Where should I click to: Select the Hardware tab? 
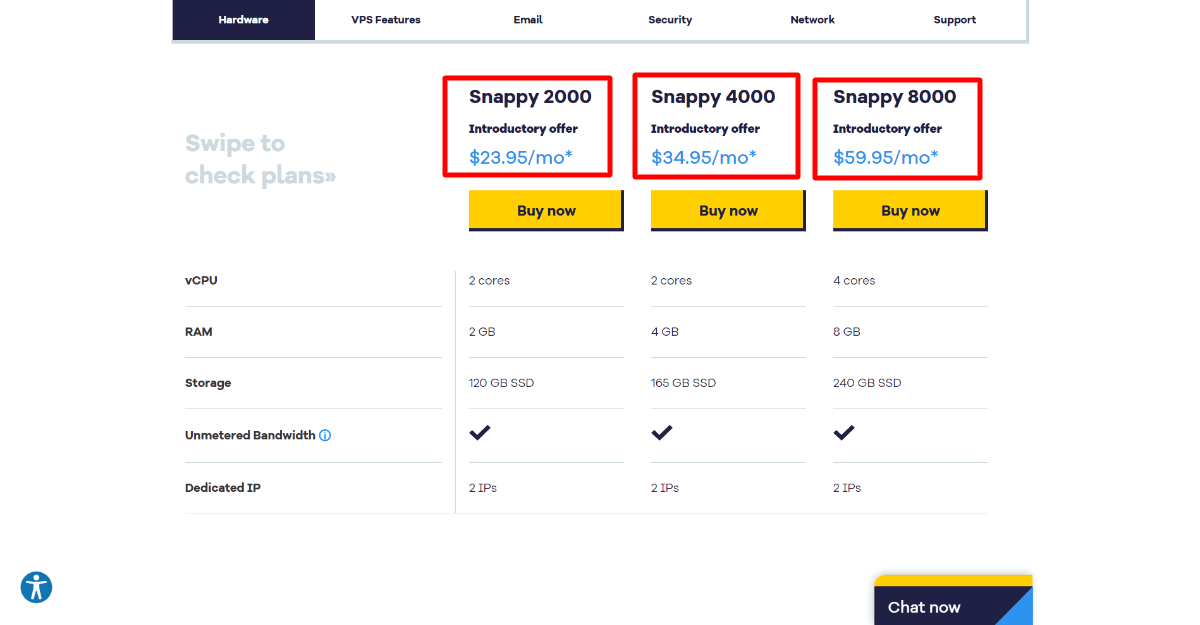(243, 19)
